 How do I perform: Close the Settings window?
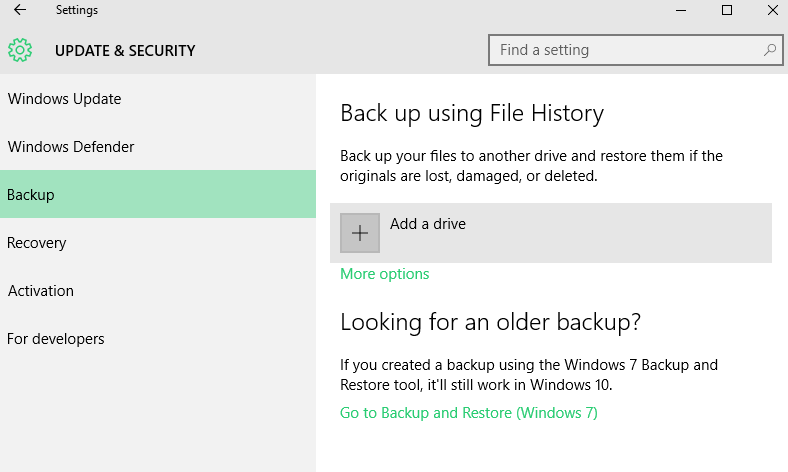point(772,10)
